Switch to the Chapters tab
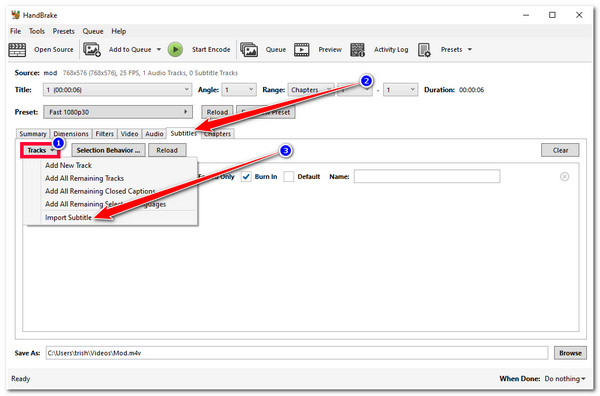The image size is (600, 396). tap(217, 134)
